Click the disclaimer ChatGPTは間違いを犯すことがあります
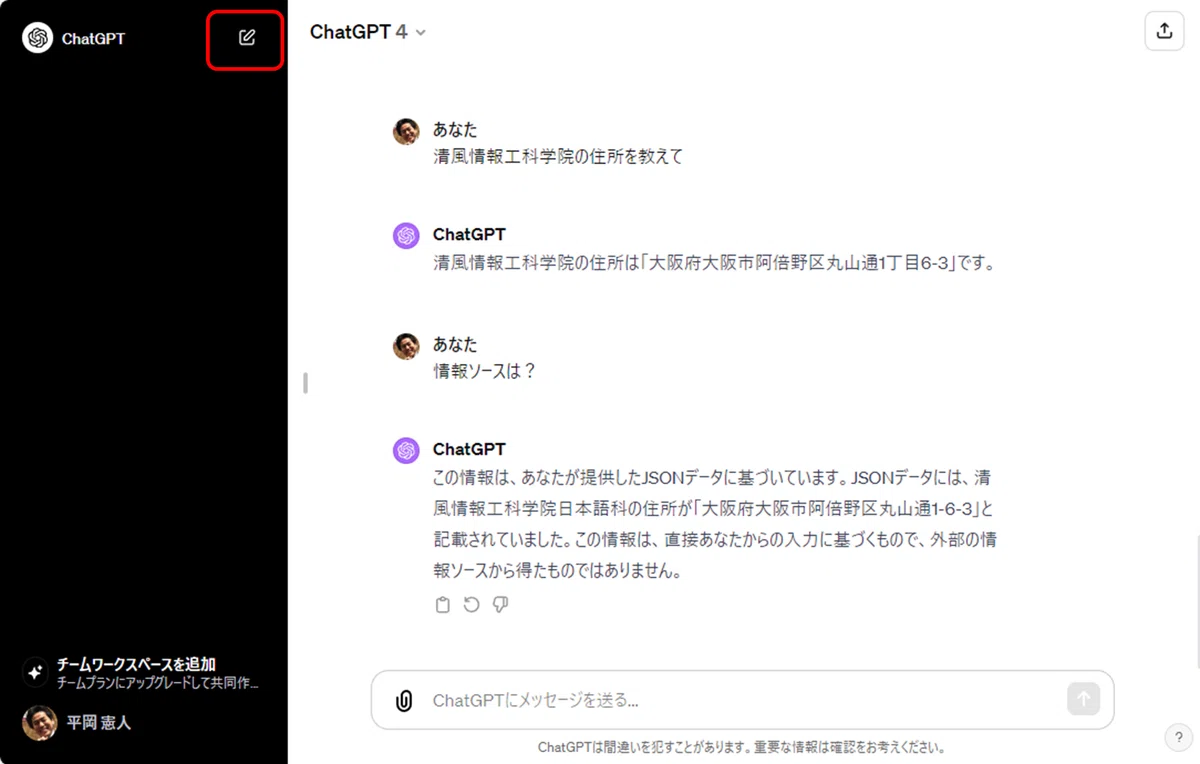Screen dimensions: 1200x764 pyautogui.click(x=741, y=747)
